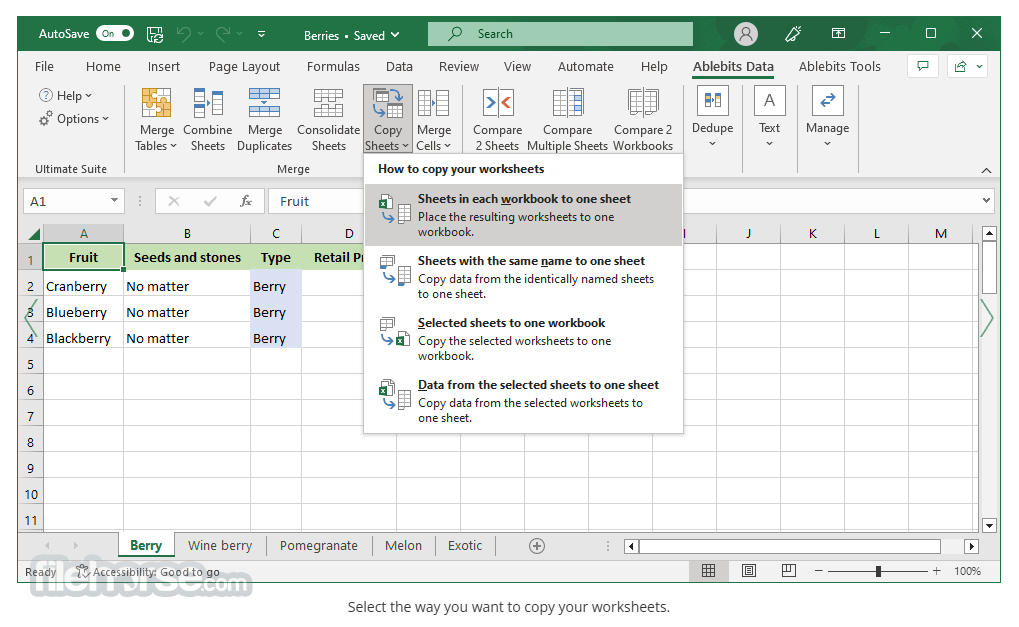Customize Quick Access Toolbar
The height and width of the screenshot is (627, 1019).
261,34
